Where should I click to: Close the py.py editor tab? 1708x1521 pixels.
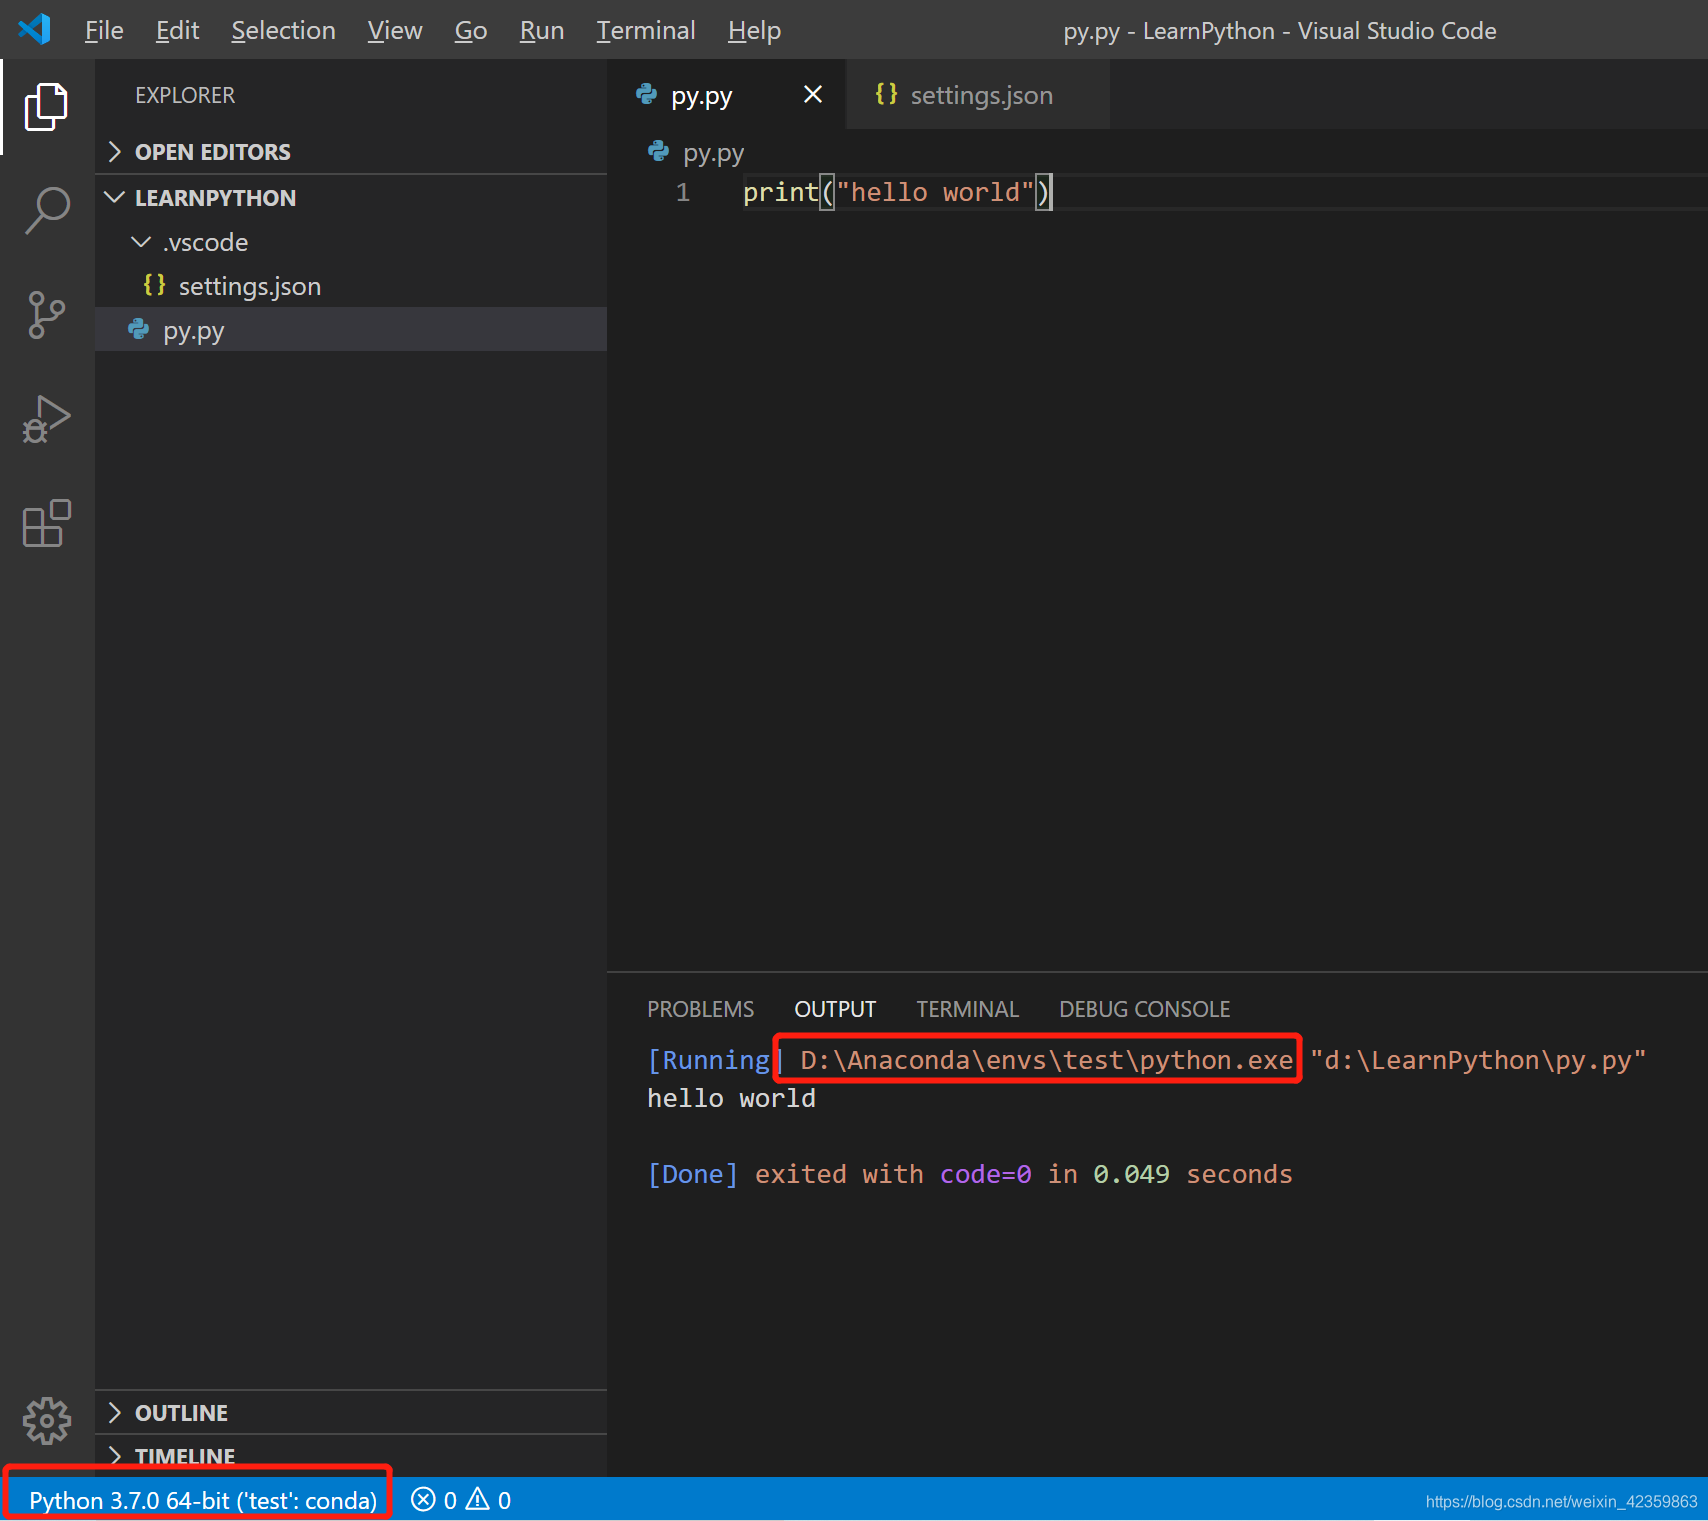[813, 95]
